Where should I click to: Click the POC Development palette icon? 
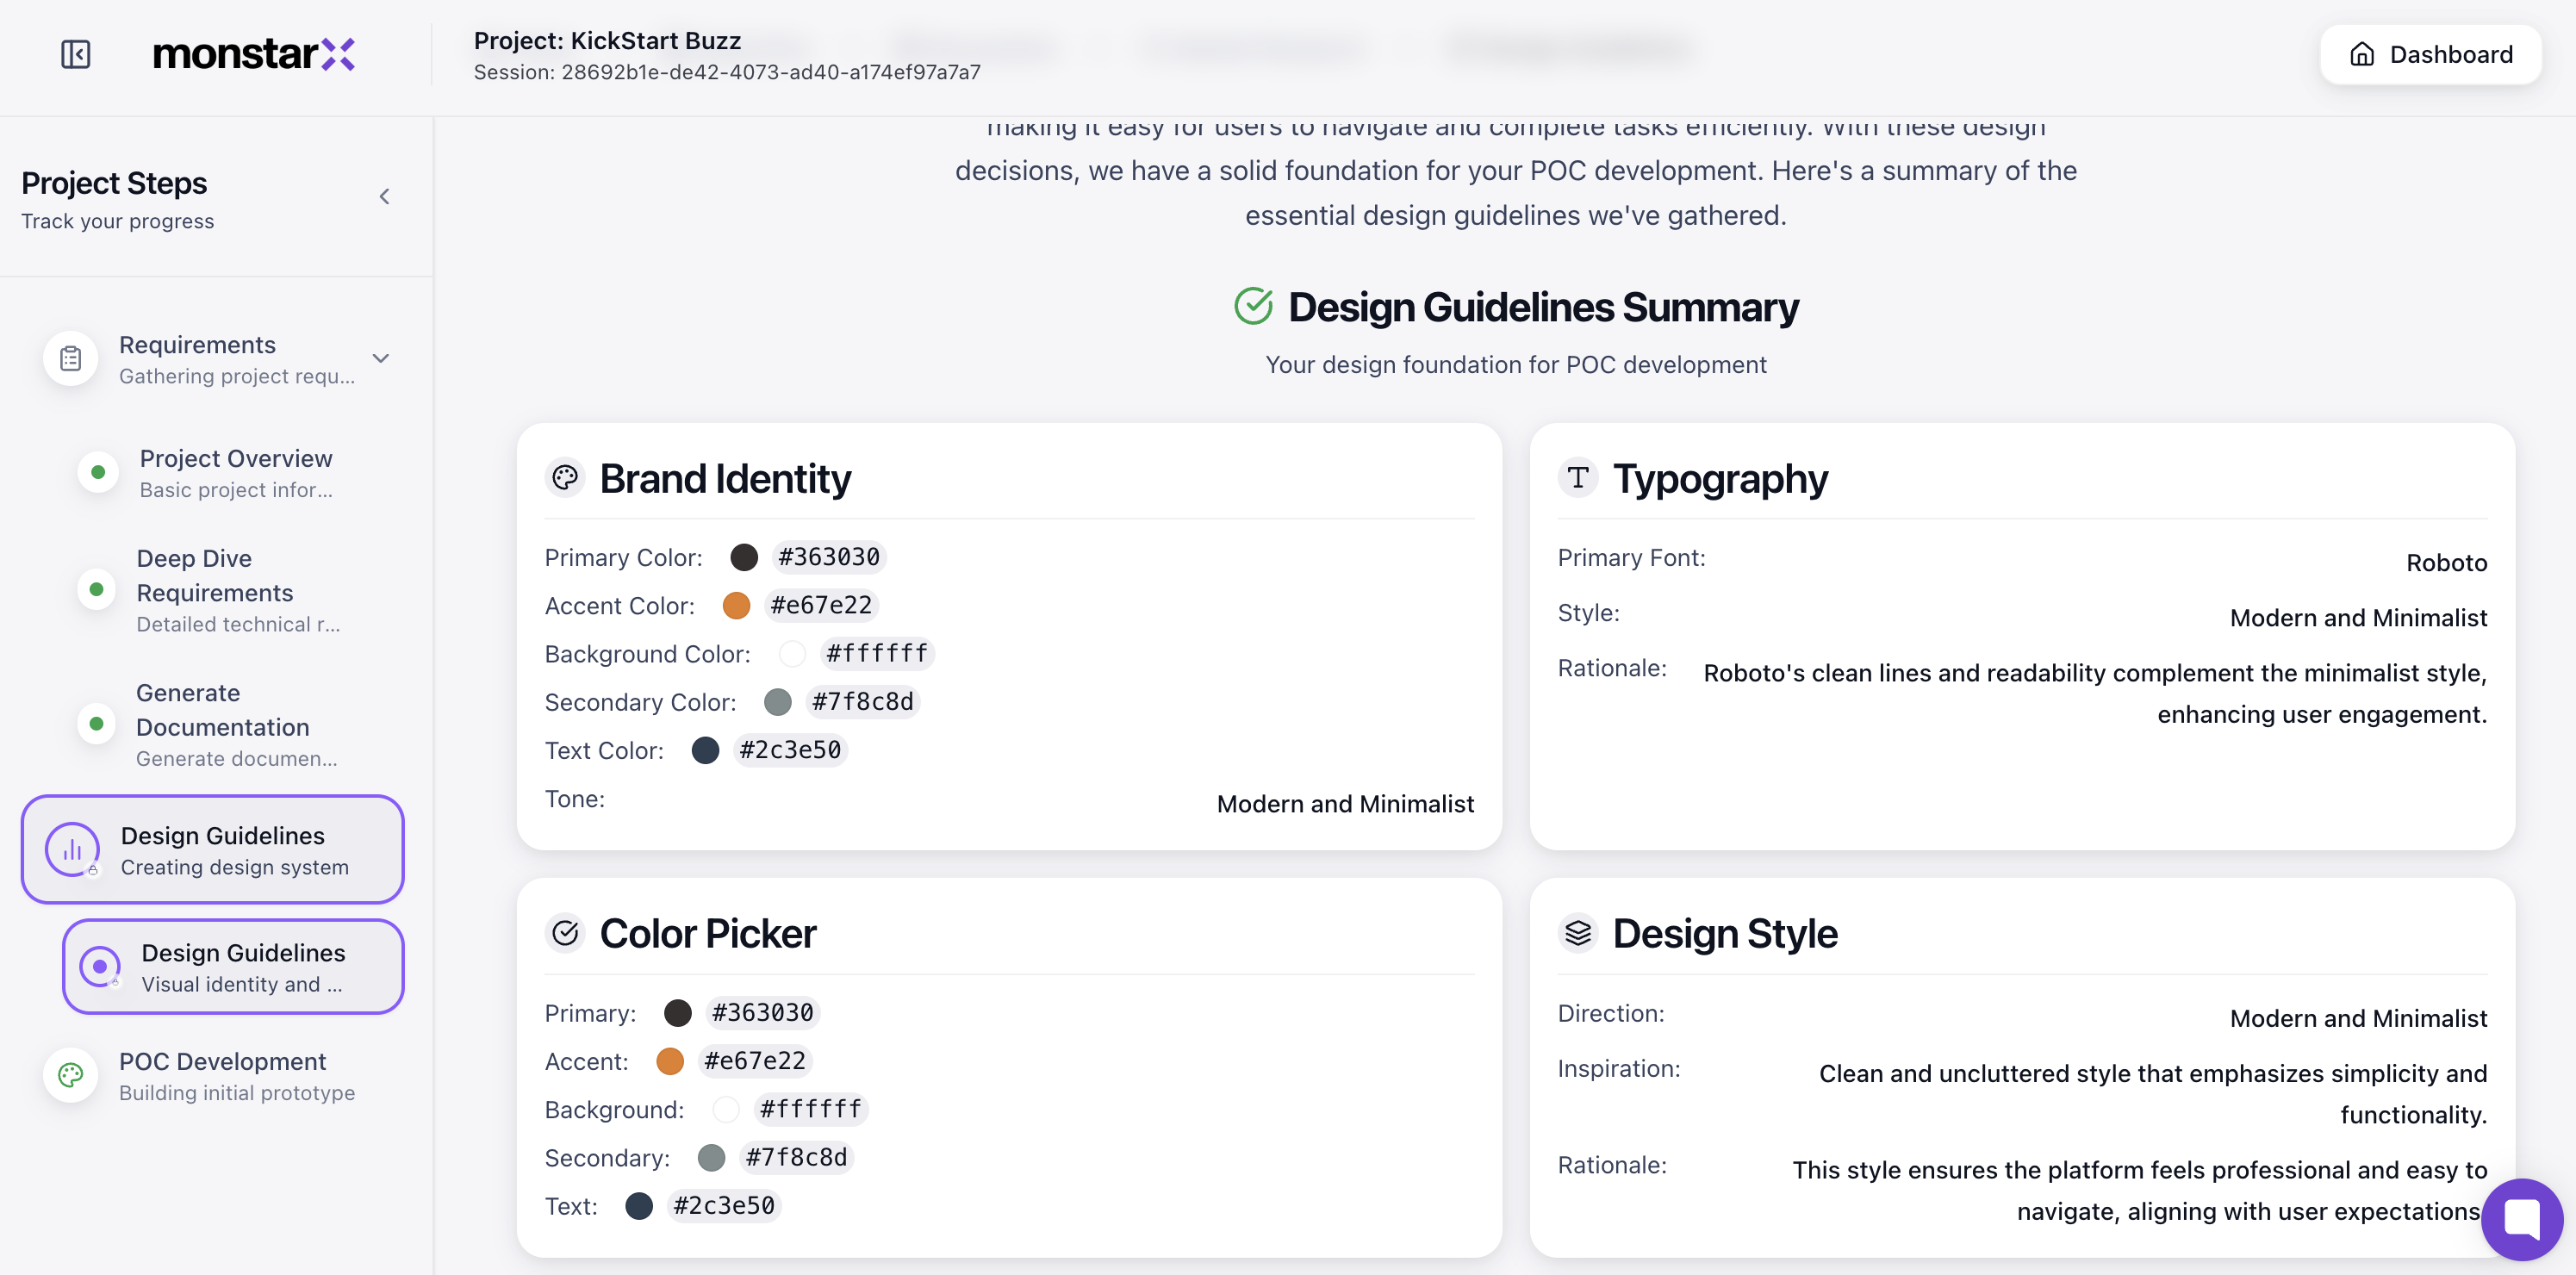[70, 1075]
